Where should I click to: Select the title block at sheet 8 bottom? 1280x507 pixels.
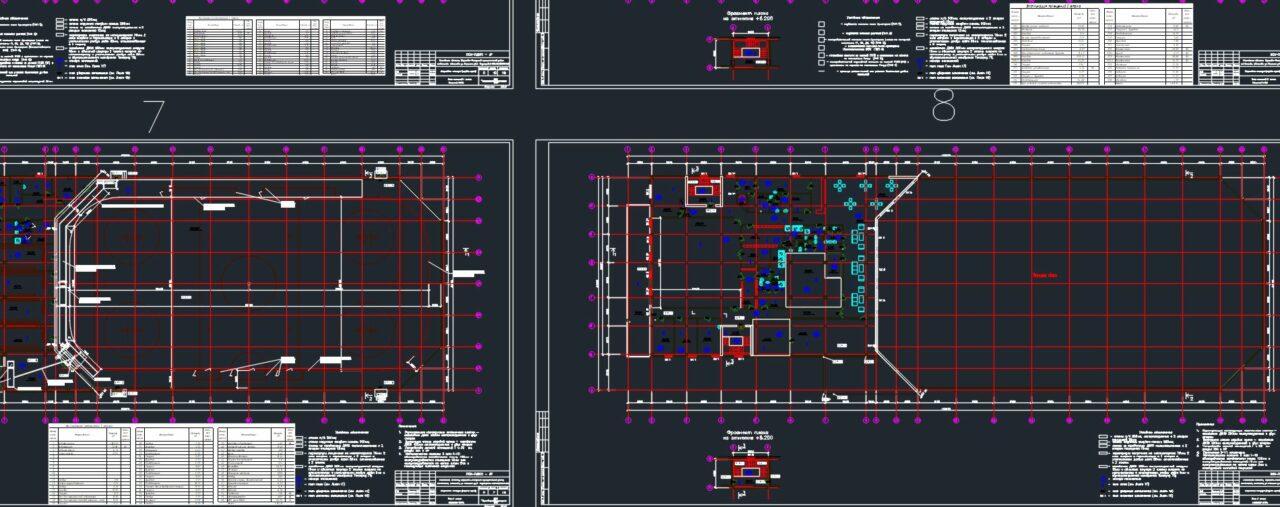(x=1238, y=487)
